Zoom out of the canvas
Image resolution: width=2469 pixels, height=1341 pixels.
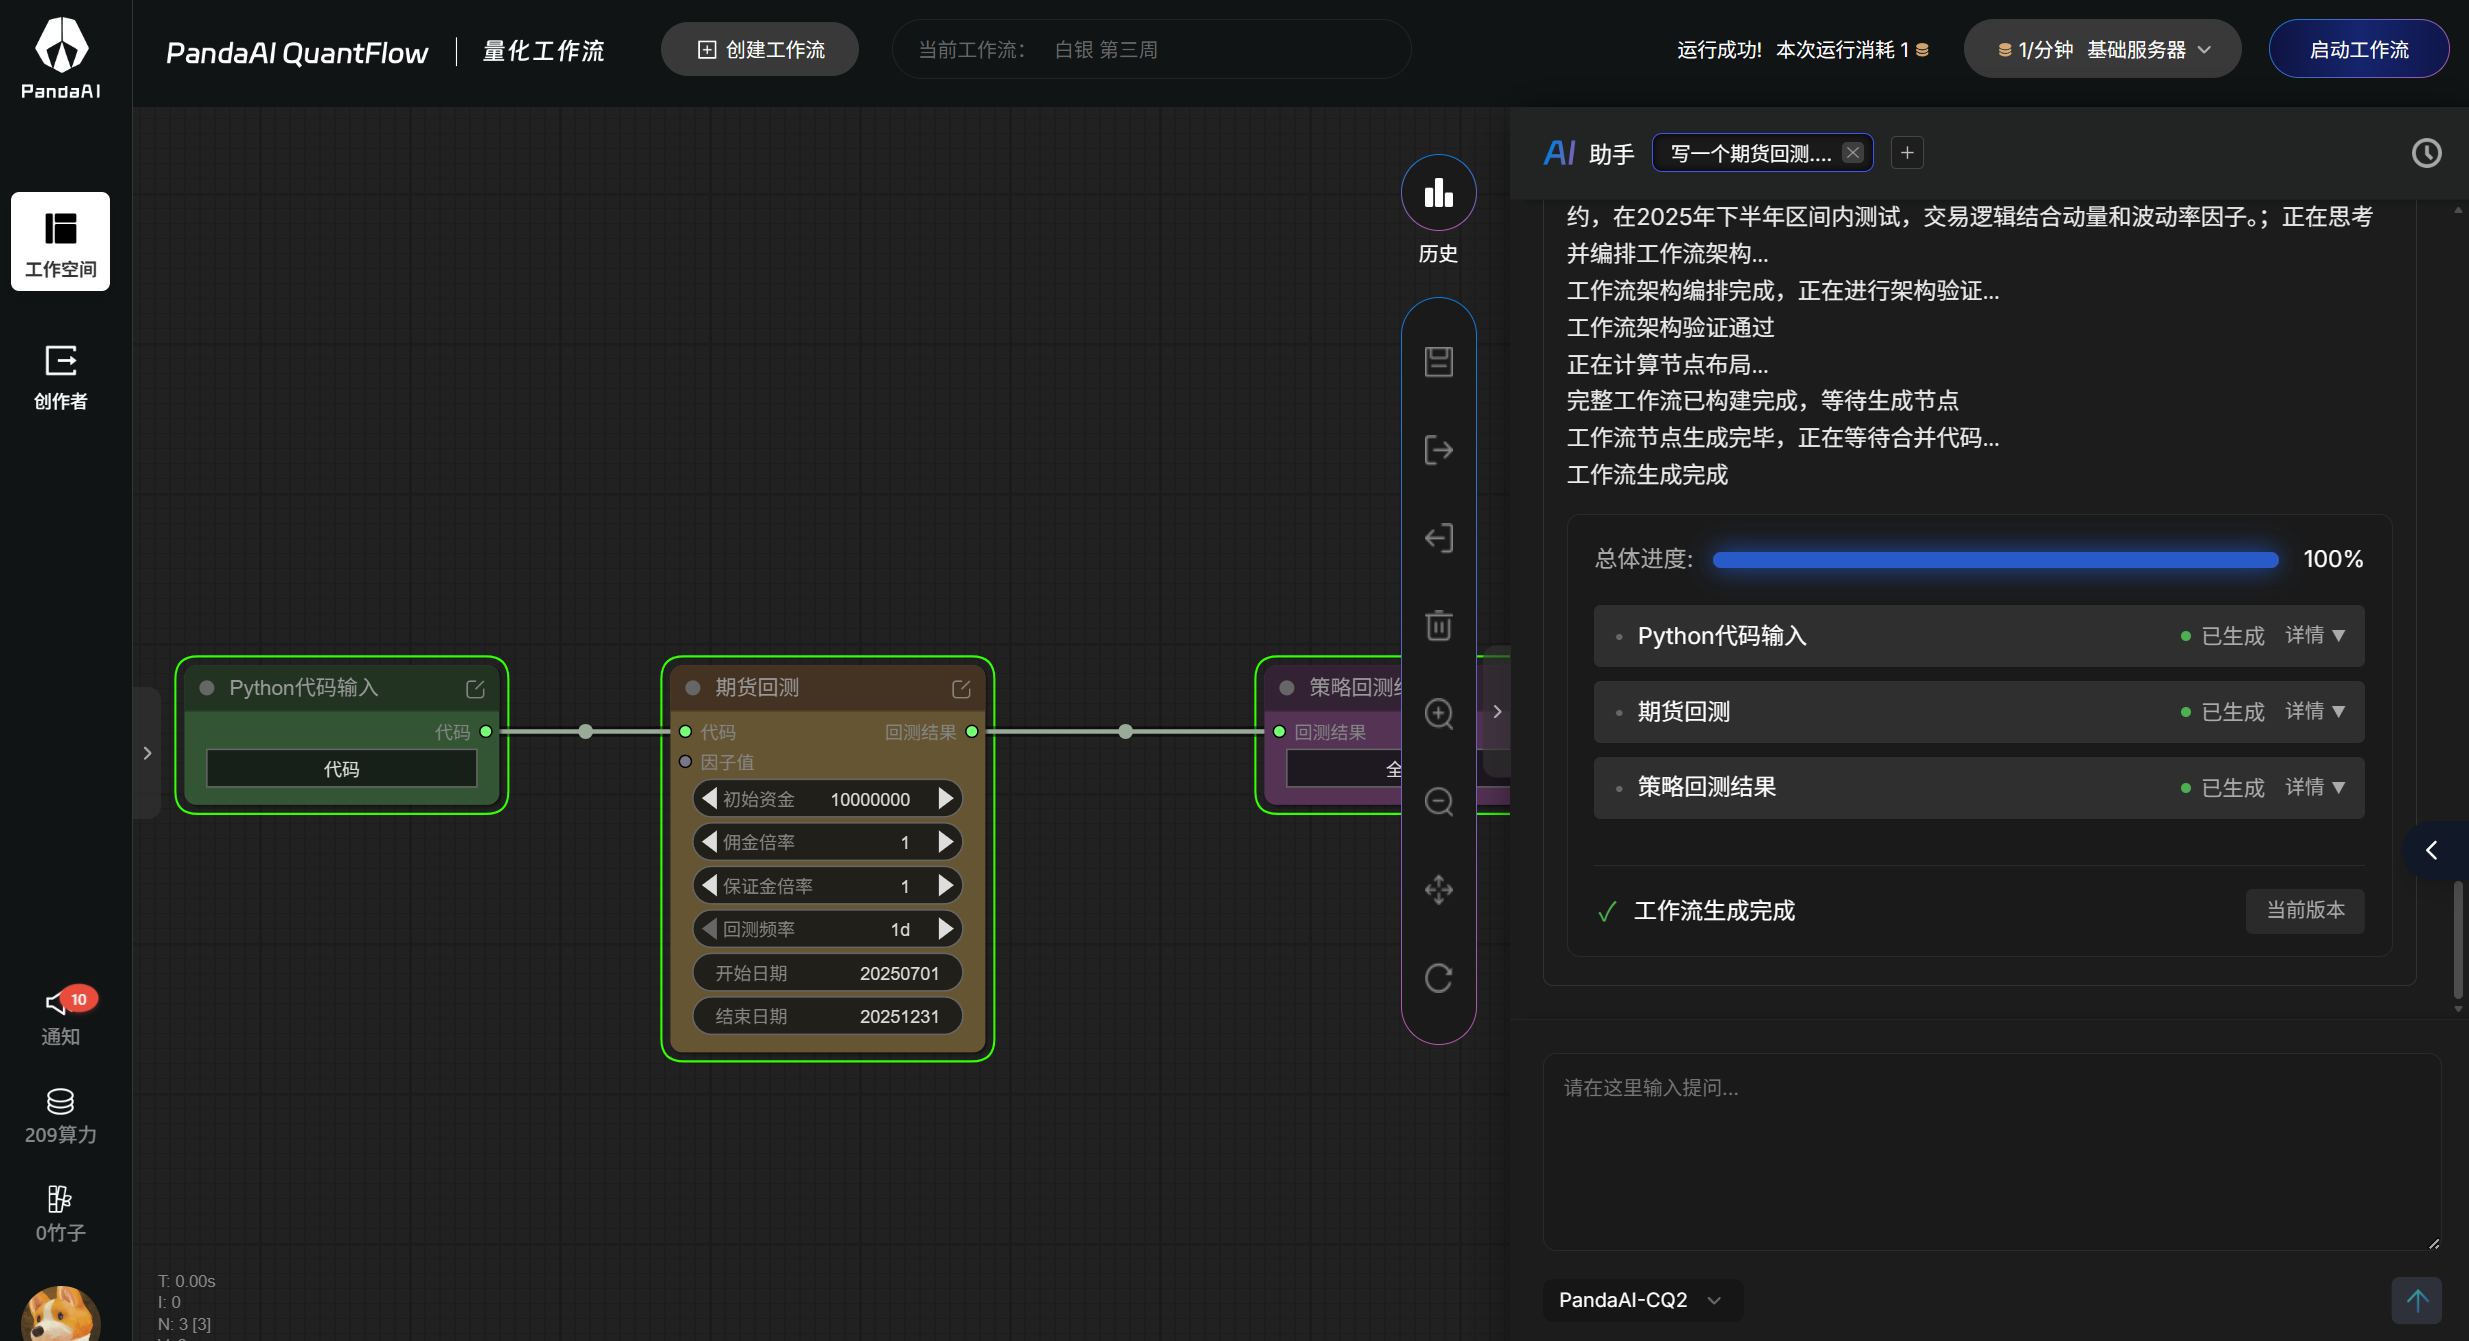click(1438, 802)
